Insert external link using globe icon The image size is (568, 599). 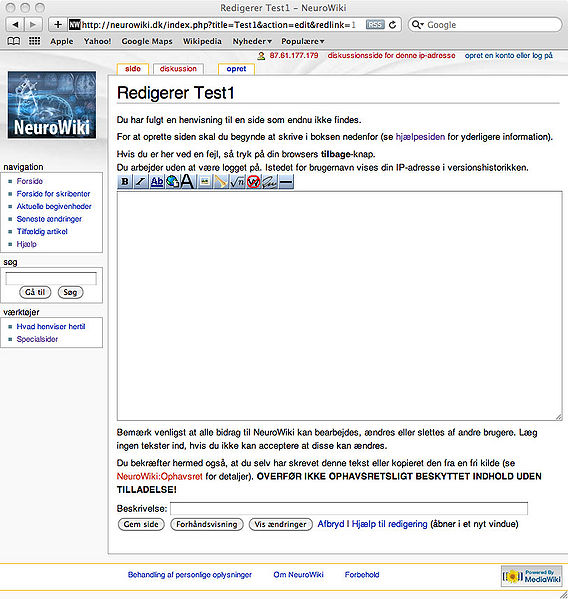pos(173,182)
